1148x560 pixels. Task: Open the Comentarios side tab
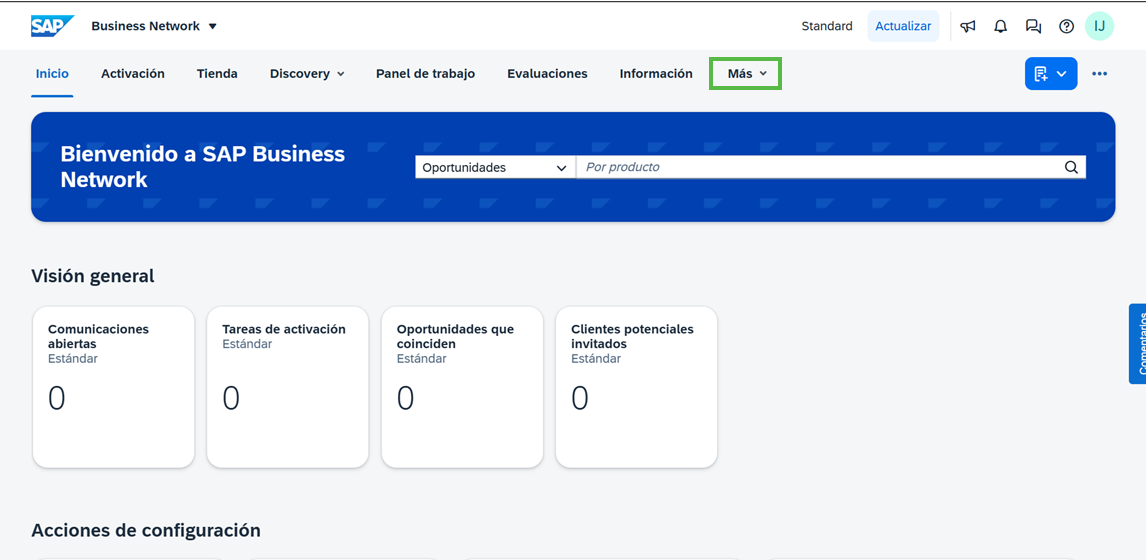coord(1138,343)
